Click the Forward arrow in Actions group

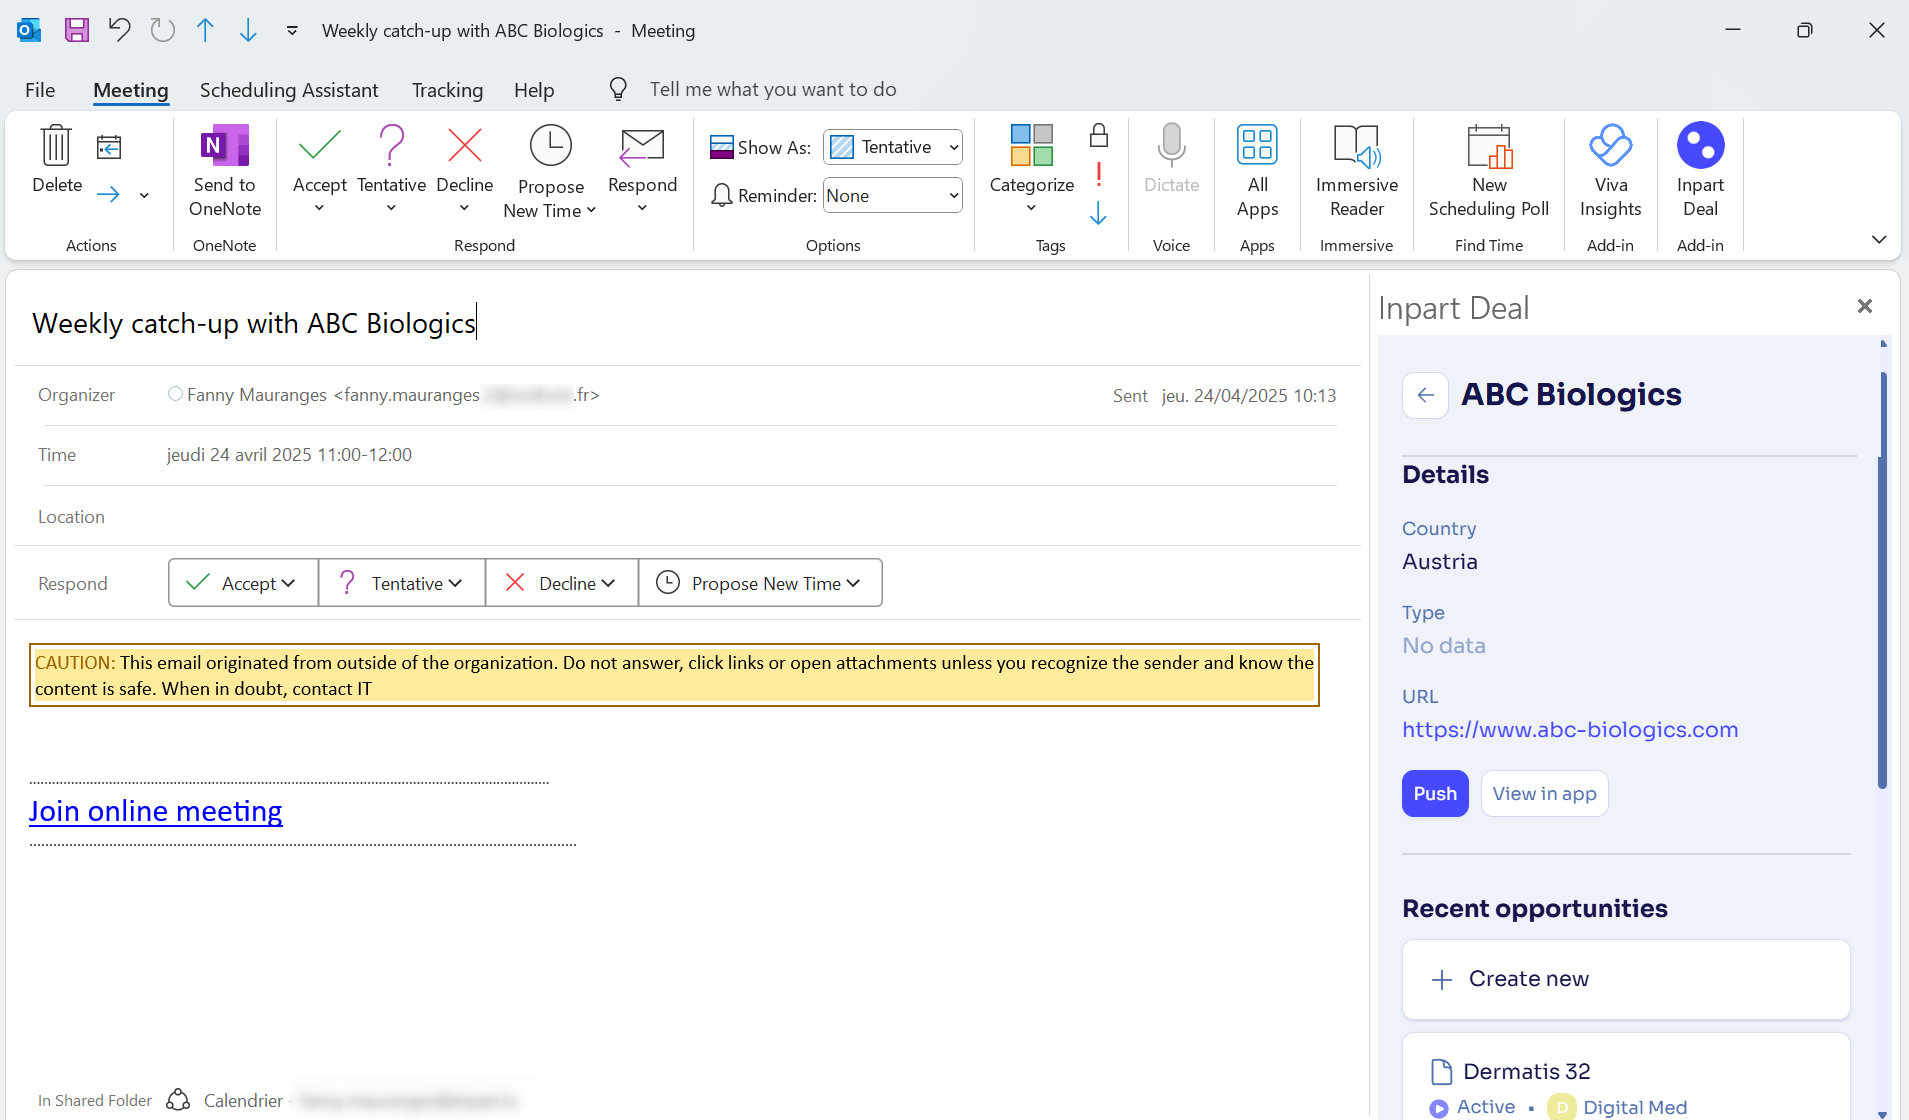(x=109, y=194)
